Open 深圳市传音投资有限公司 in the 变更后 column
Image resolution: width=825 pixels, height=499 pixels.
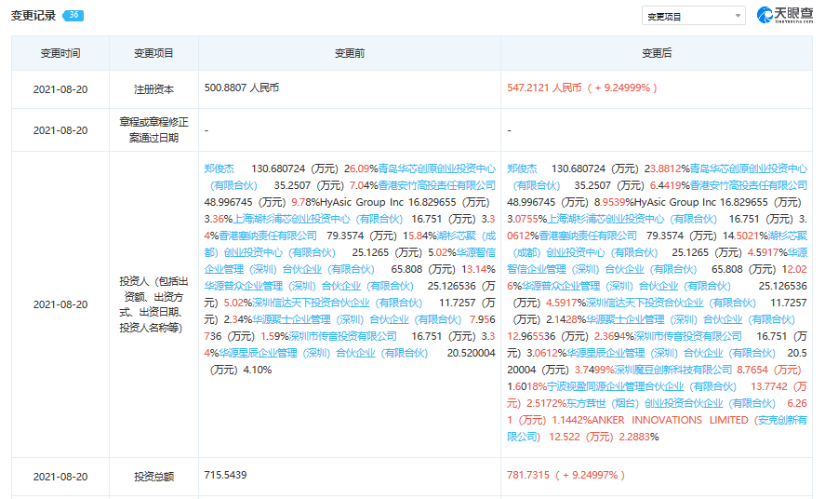click(688, 336)
